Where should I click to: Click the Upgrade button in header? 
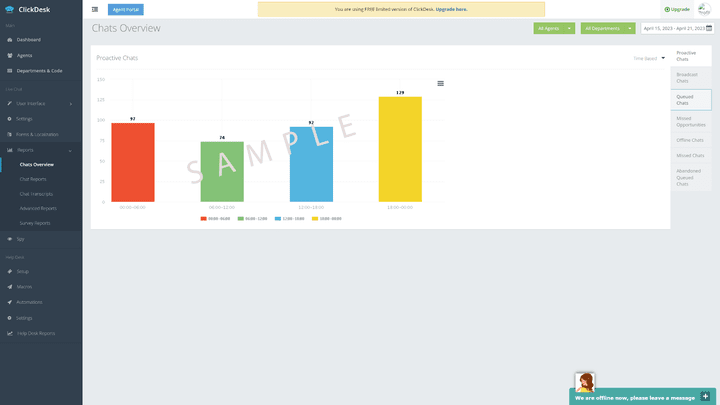point(677,9)
